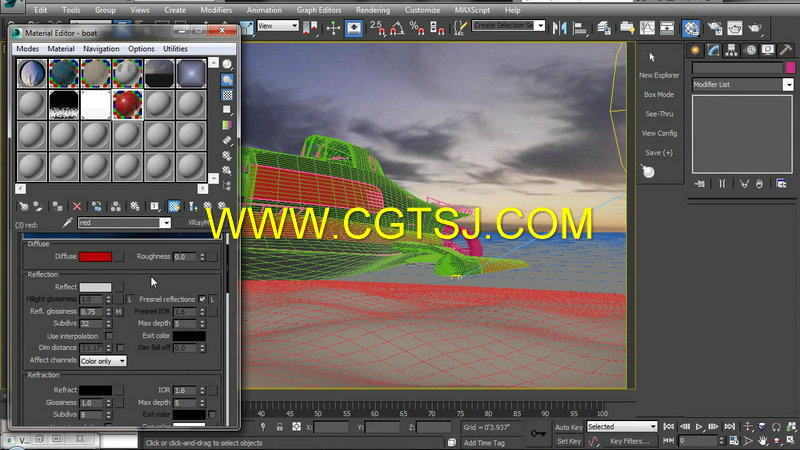Click the Backlight icon in Material Editor
The width and height of the screenshot is (800, 450).
tap(227, 80)
